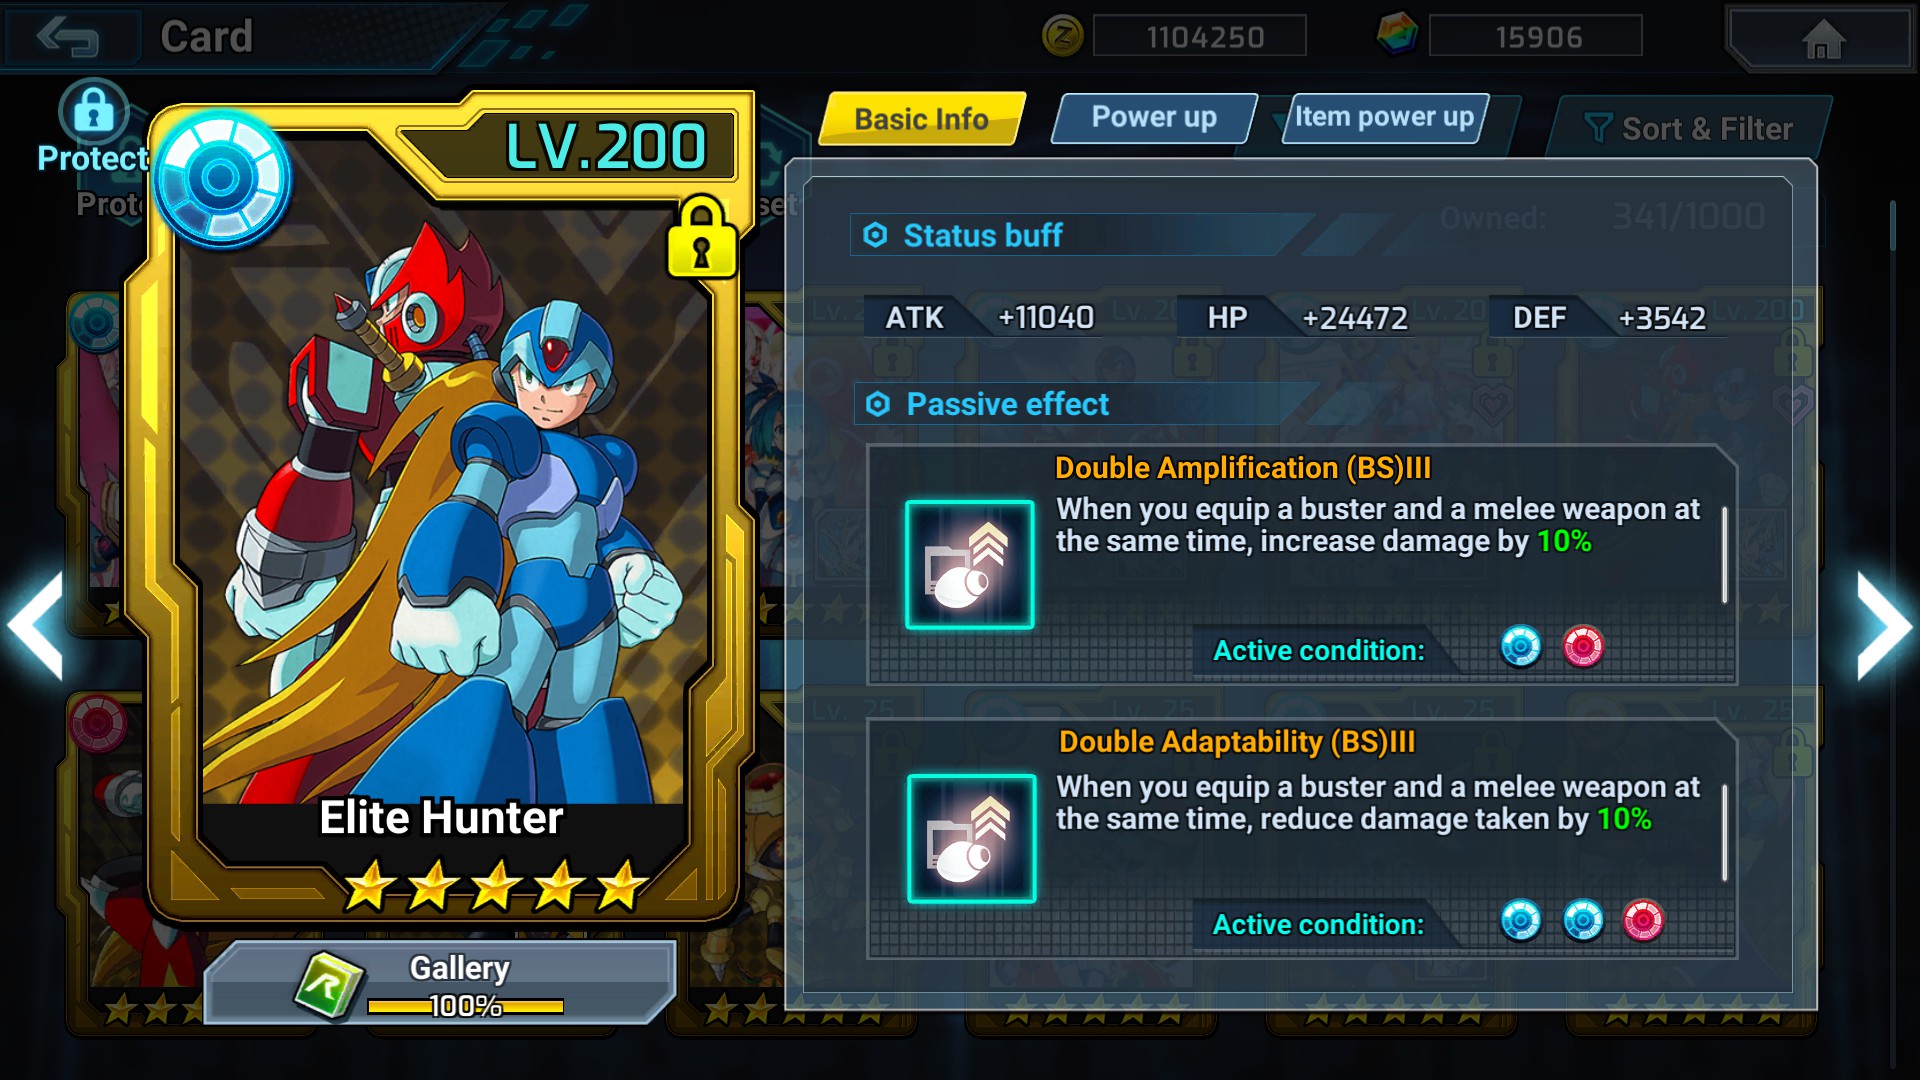Show the next card with right arrow
This screenshot has height=1080, width=1920.
tap(1884, 627)
